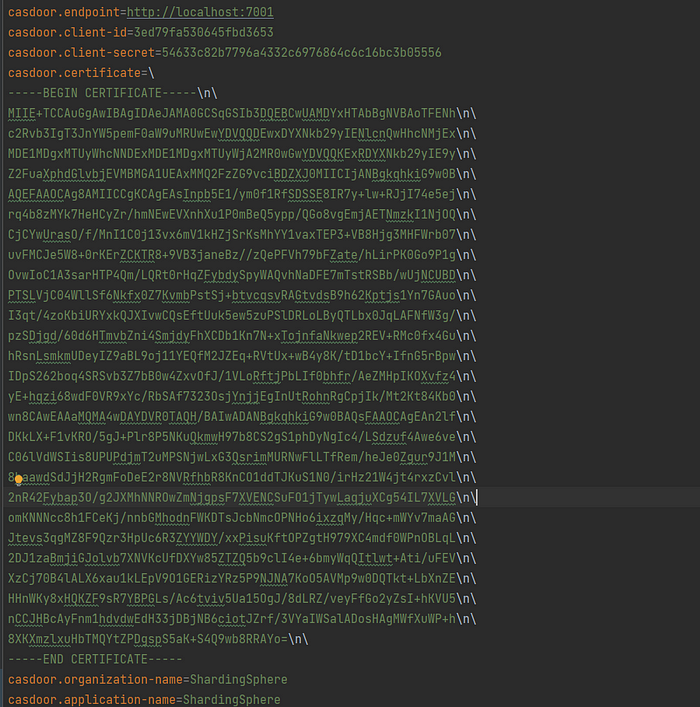This screenshot has height=707, width=700.
Task: Click the yellow intention bulb icon
Action: pyautogui.click(x=19, y=478)
